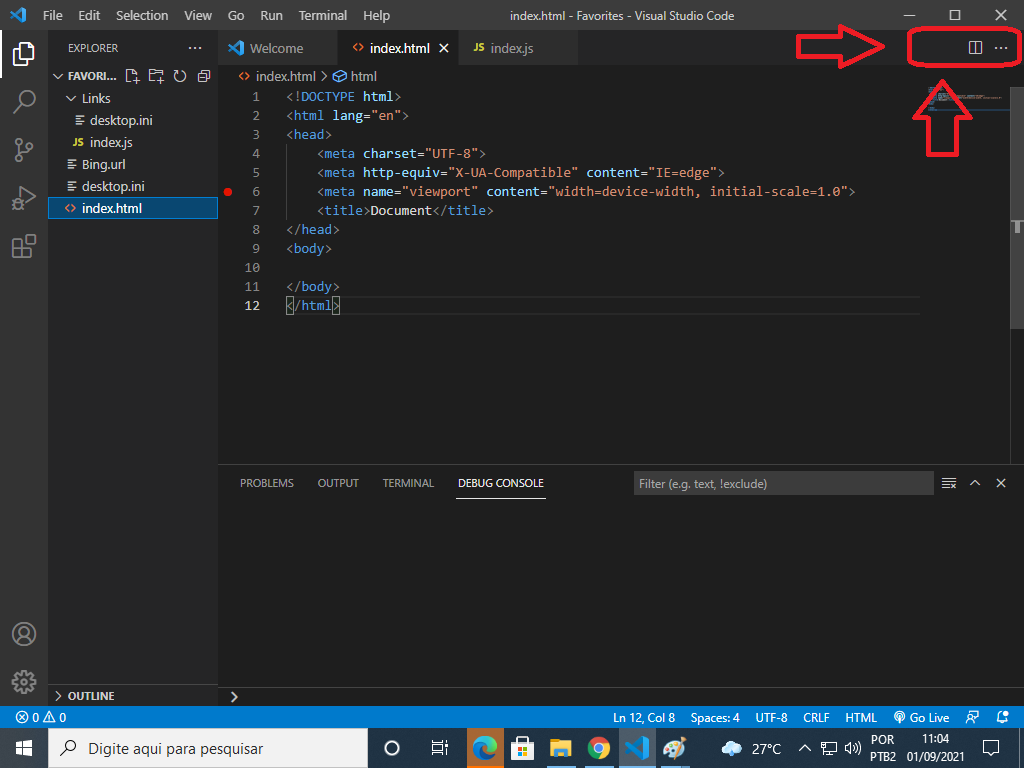
Task: Click the New Folder icon in Explorer
Action: coord(156,76)
